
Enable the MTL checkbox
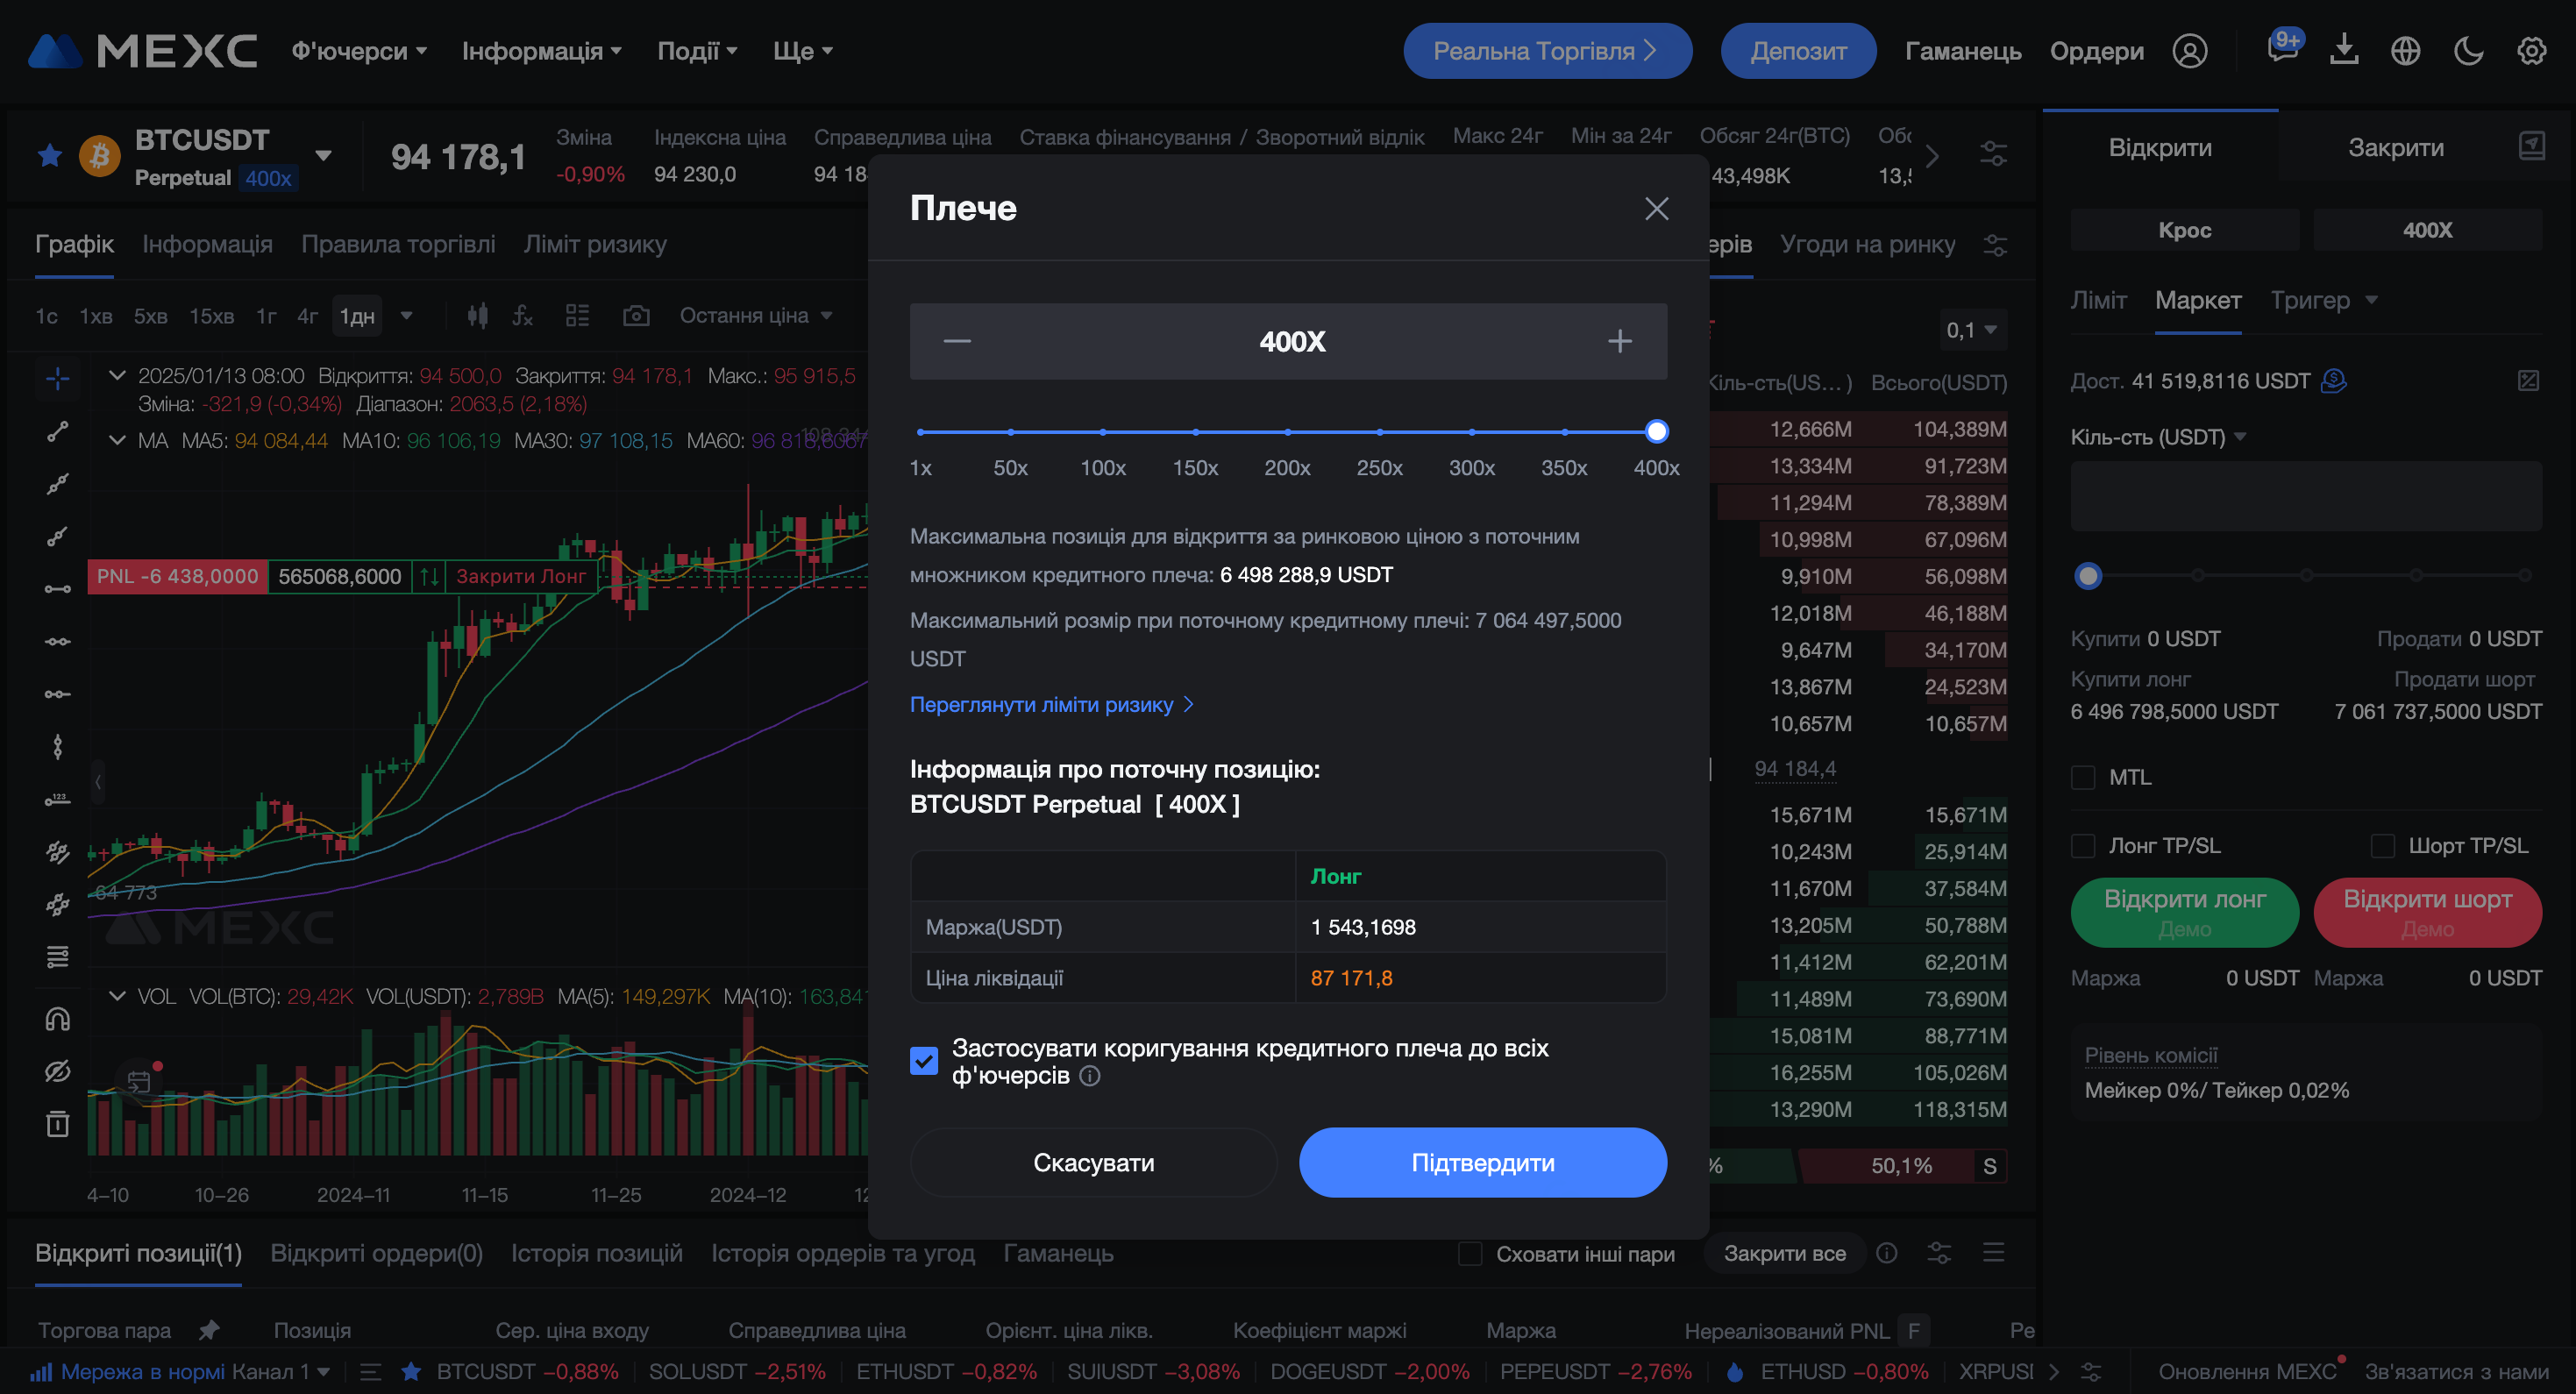pyautogui.click(x=2083, y=777)
